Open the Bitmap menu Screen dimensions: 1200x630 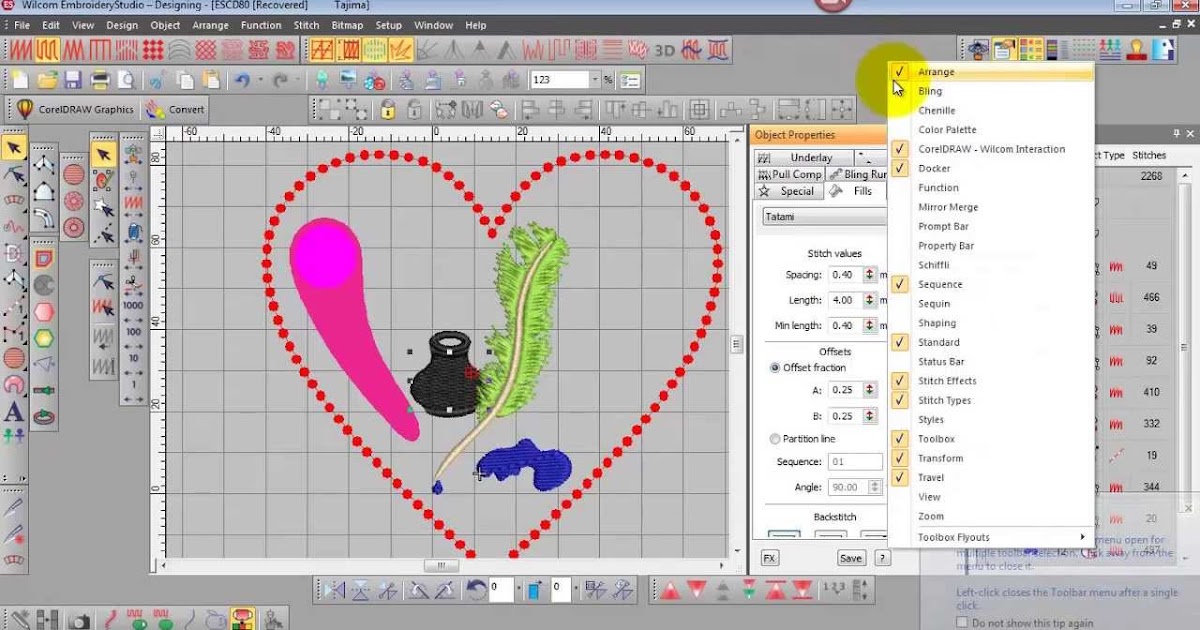point(347,25)
